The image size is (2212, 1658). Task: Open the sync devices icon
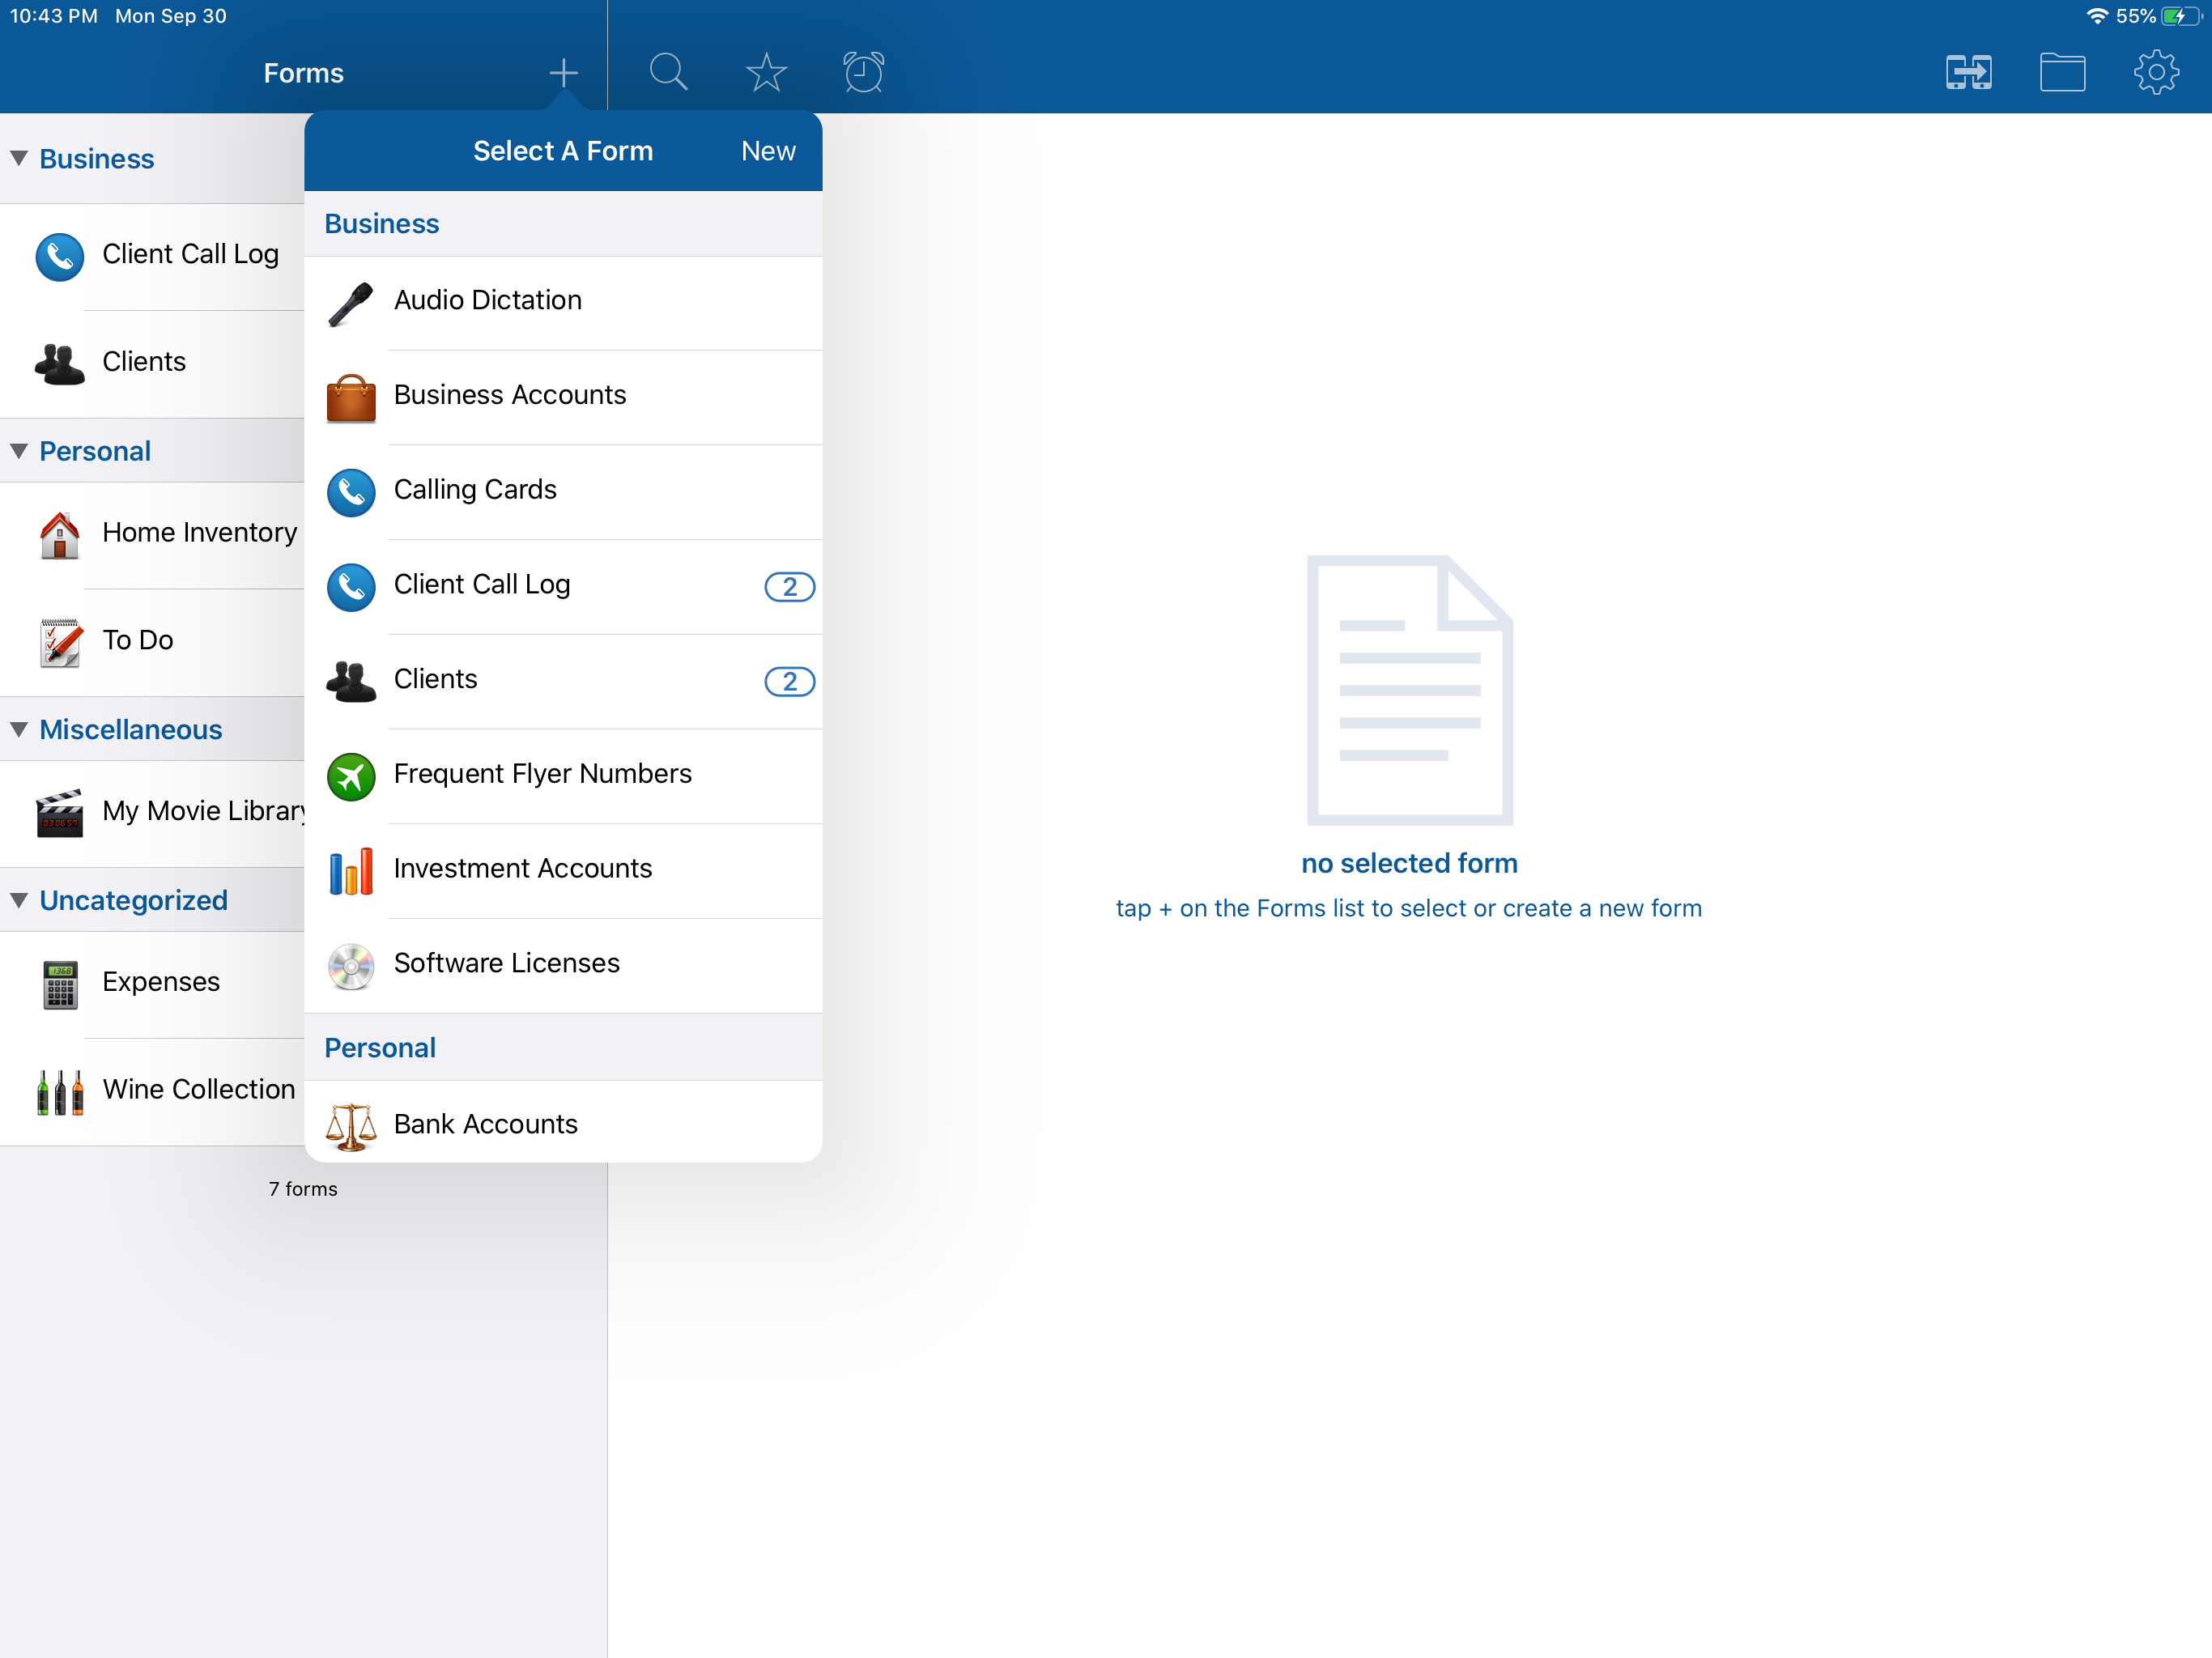tap(1968, 72)
